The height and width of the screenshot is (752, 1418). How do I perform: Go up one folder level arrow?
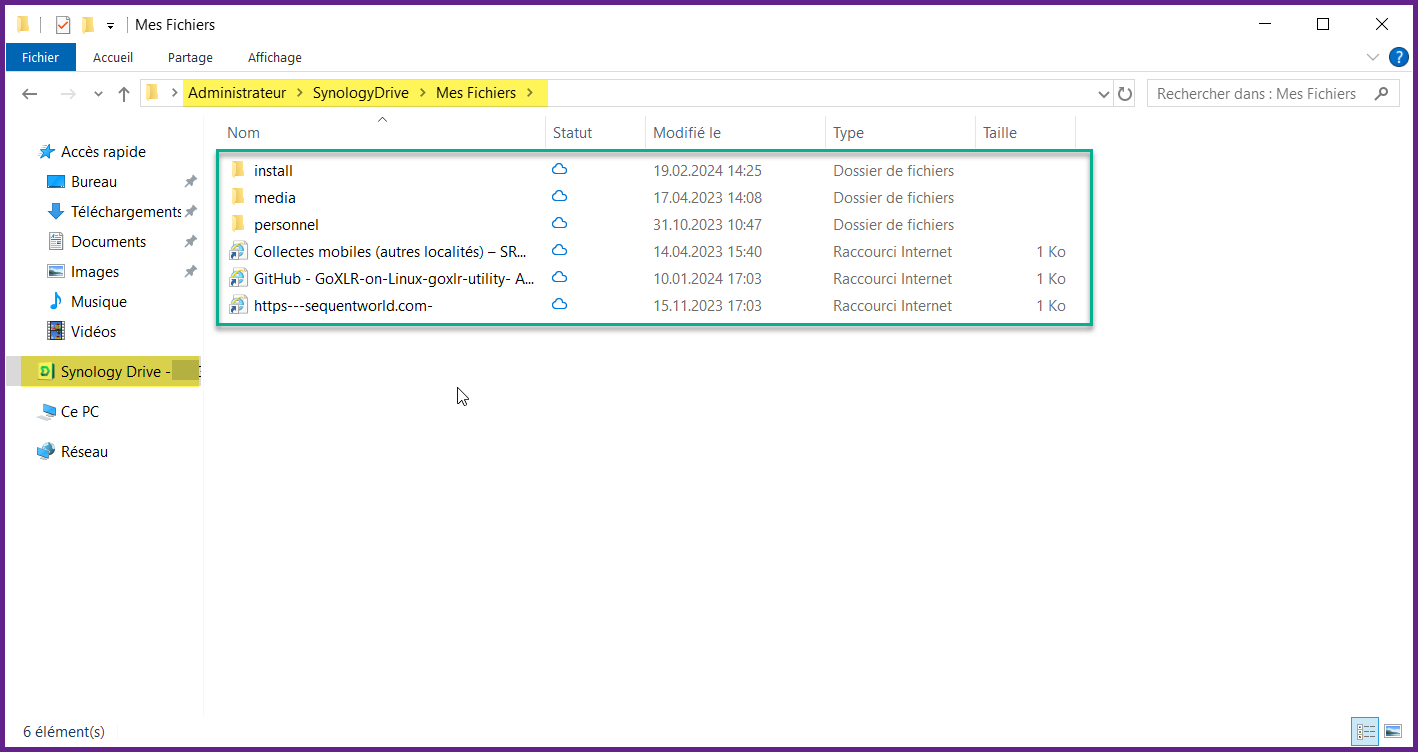pos(124,94)
